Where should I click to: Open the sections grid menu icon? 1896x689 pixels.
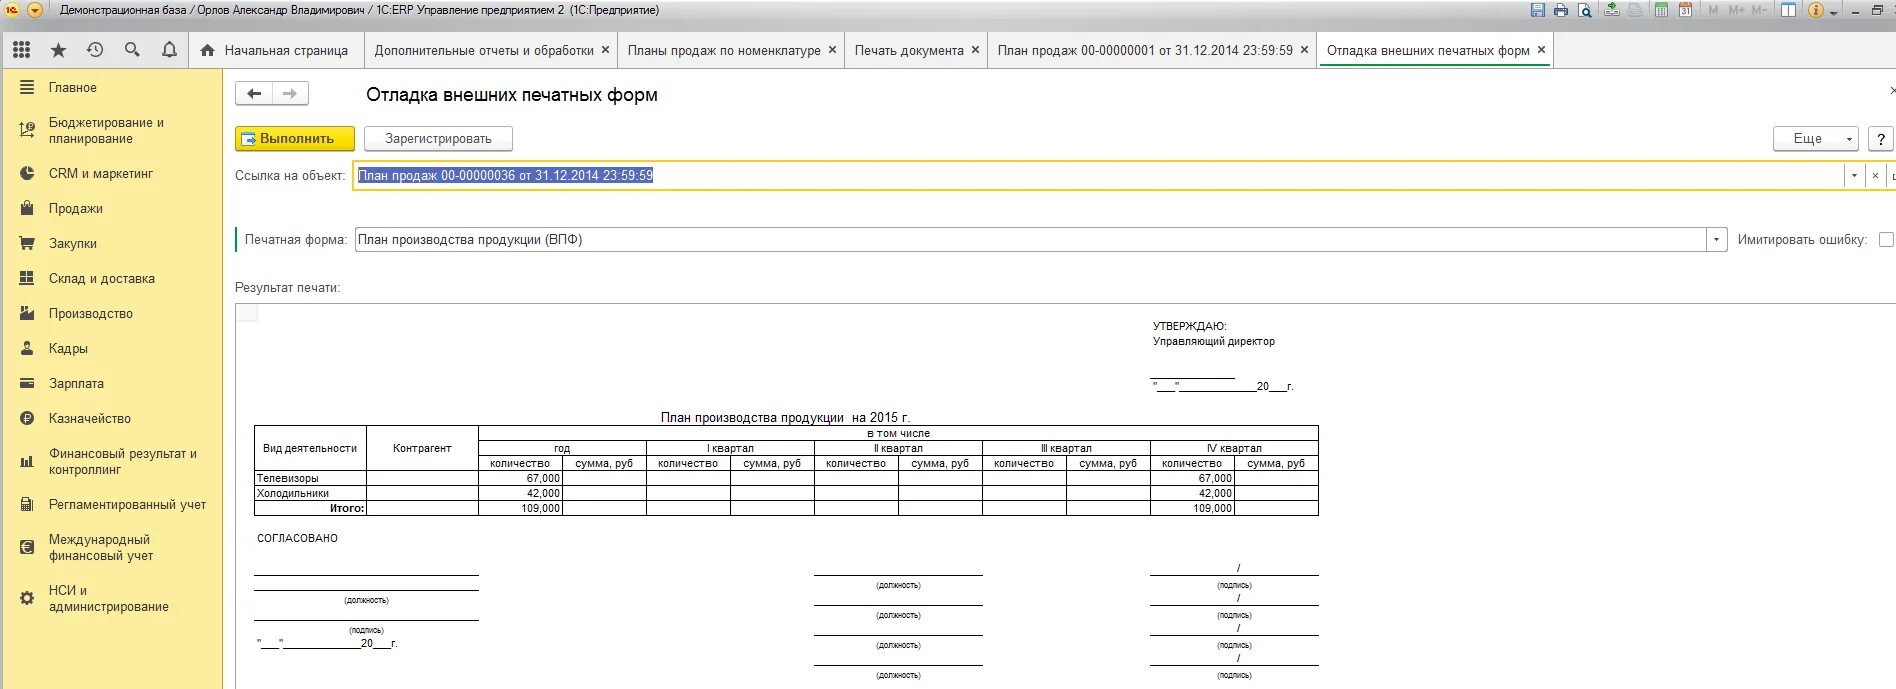21,50
